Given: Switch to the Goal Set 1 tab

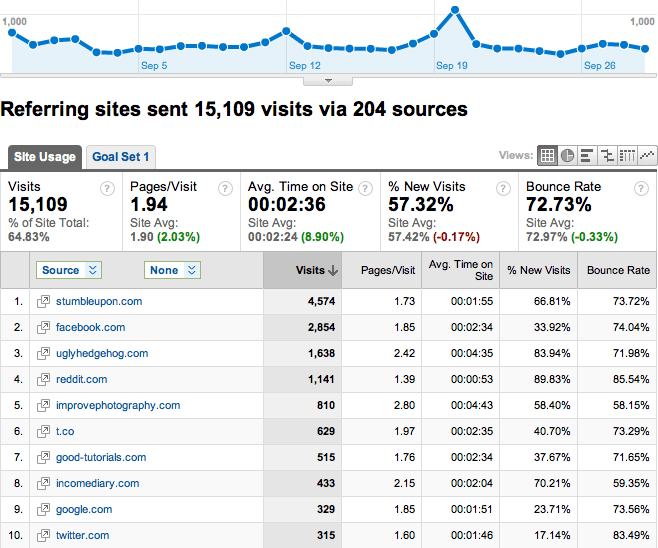Looking at the screenshot, I should [120, 157].
